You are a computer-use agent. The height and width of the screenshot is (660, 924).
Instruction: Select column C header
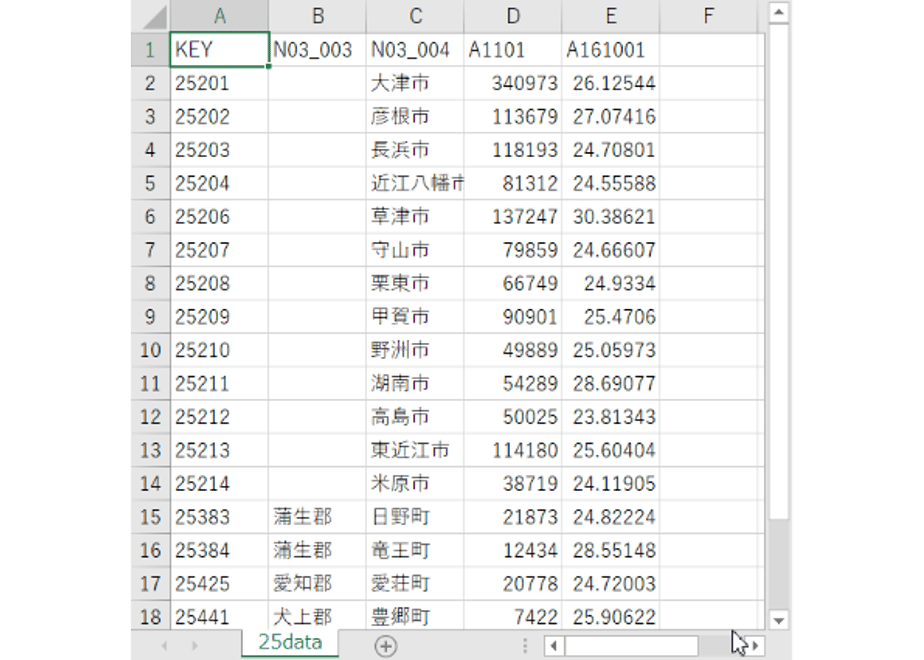(x=415, y=16)
